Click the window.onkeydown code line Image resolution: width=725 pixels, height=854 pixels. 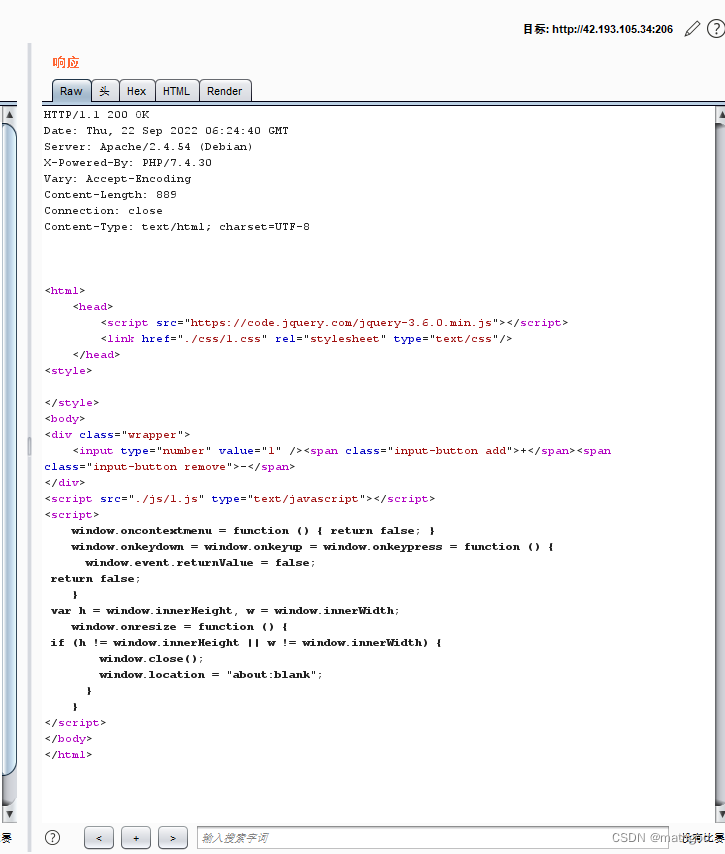[x=312, y=547]
